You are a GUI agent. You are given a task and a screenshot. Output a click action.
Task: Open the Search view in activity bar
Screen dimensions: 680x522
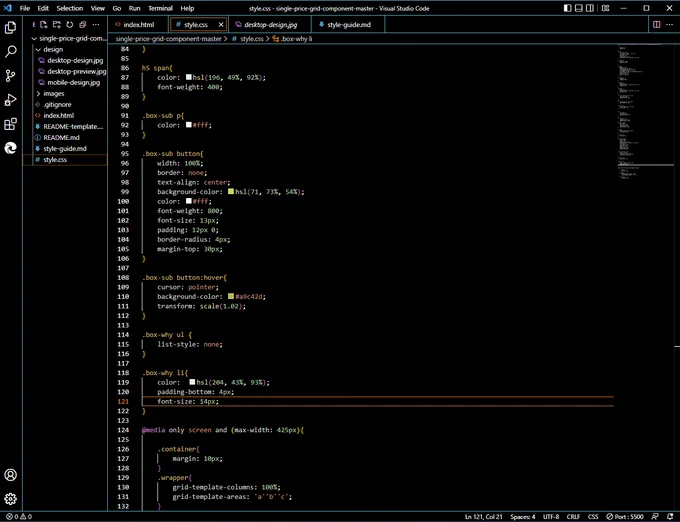click(x=10, y=52)
